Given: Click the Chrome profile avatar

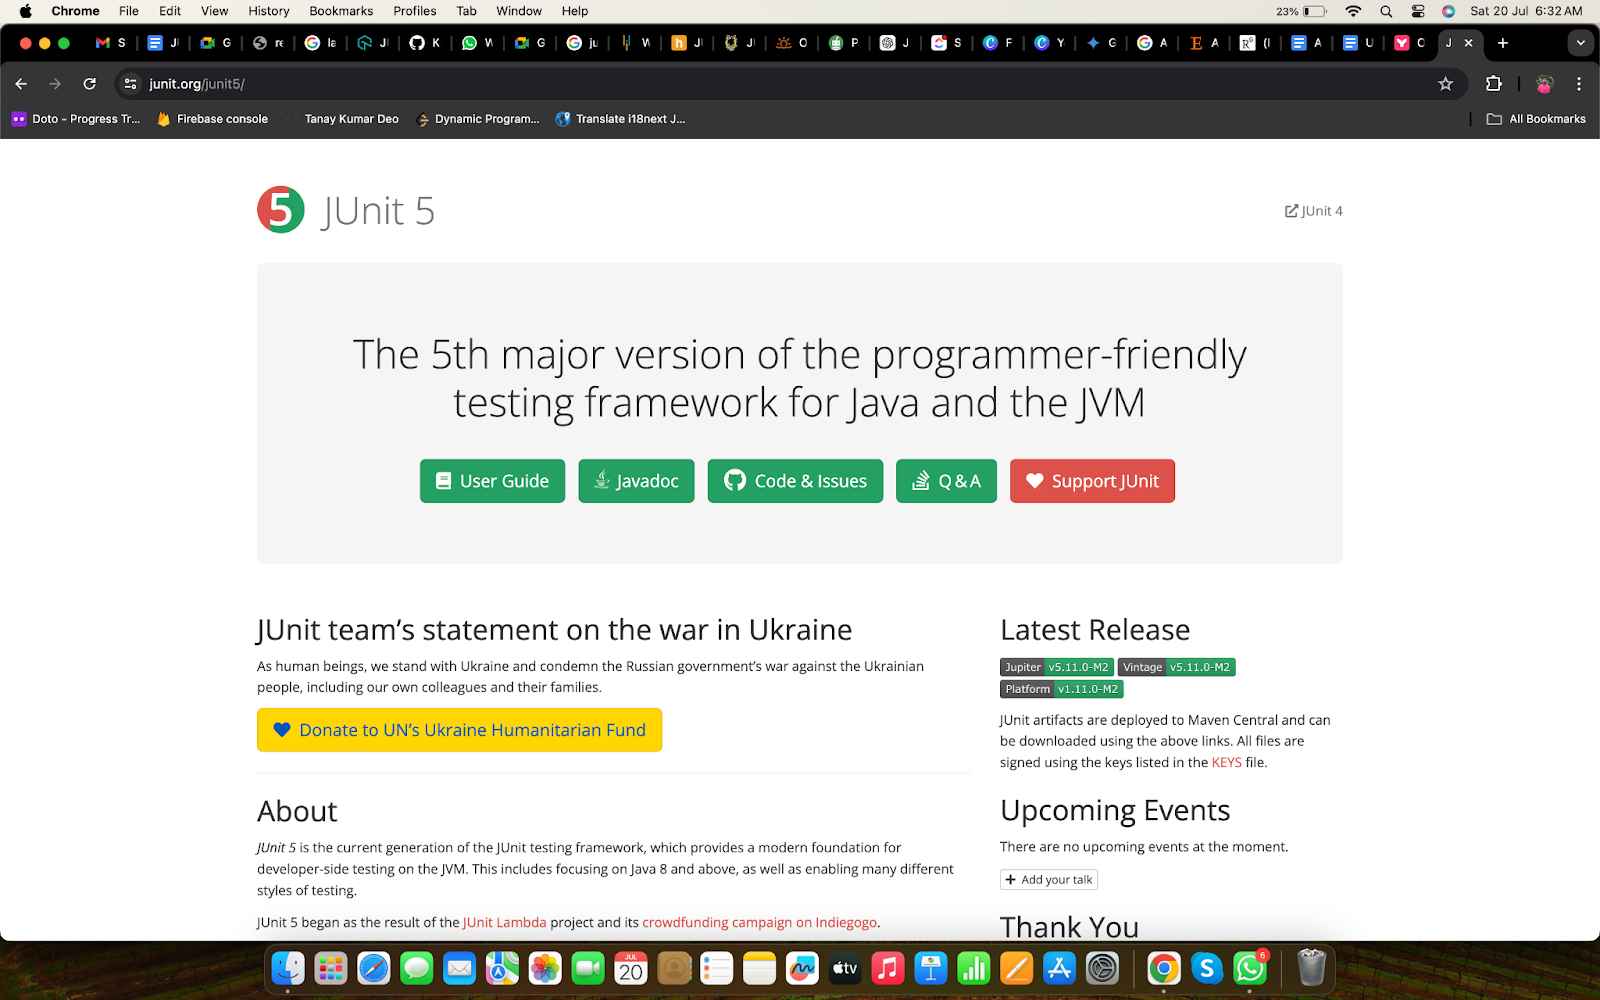Looking at the screenshot, I should pos(1544,84).
